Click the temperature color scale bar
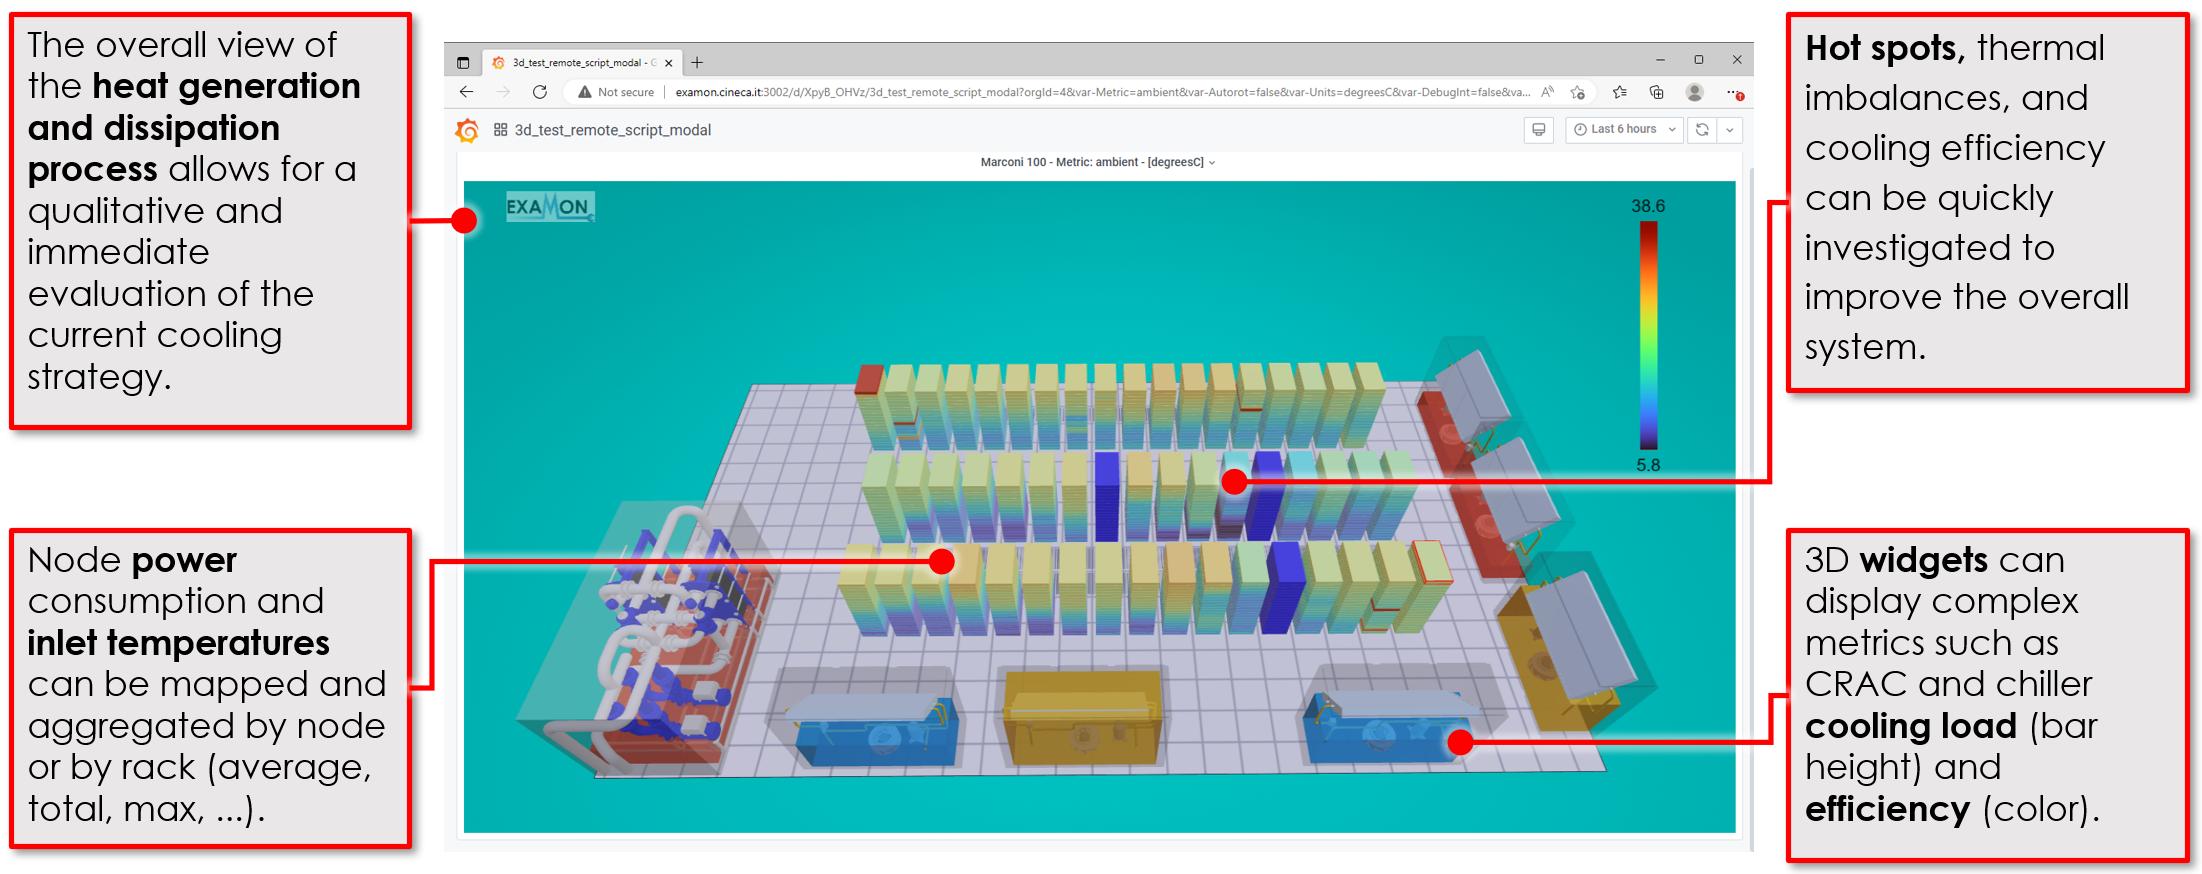 point(1648,335)
